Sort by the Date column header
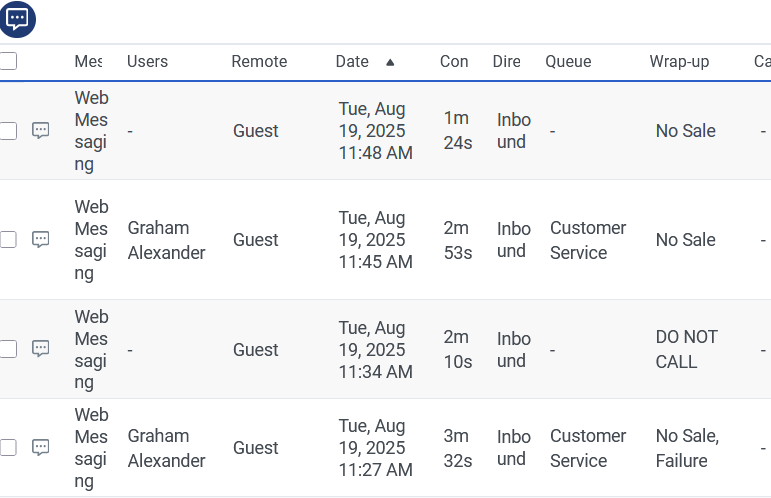Screen dimensions: 771x498 pyautogui.click(x=352, y=62)
